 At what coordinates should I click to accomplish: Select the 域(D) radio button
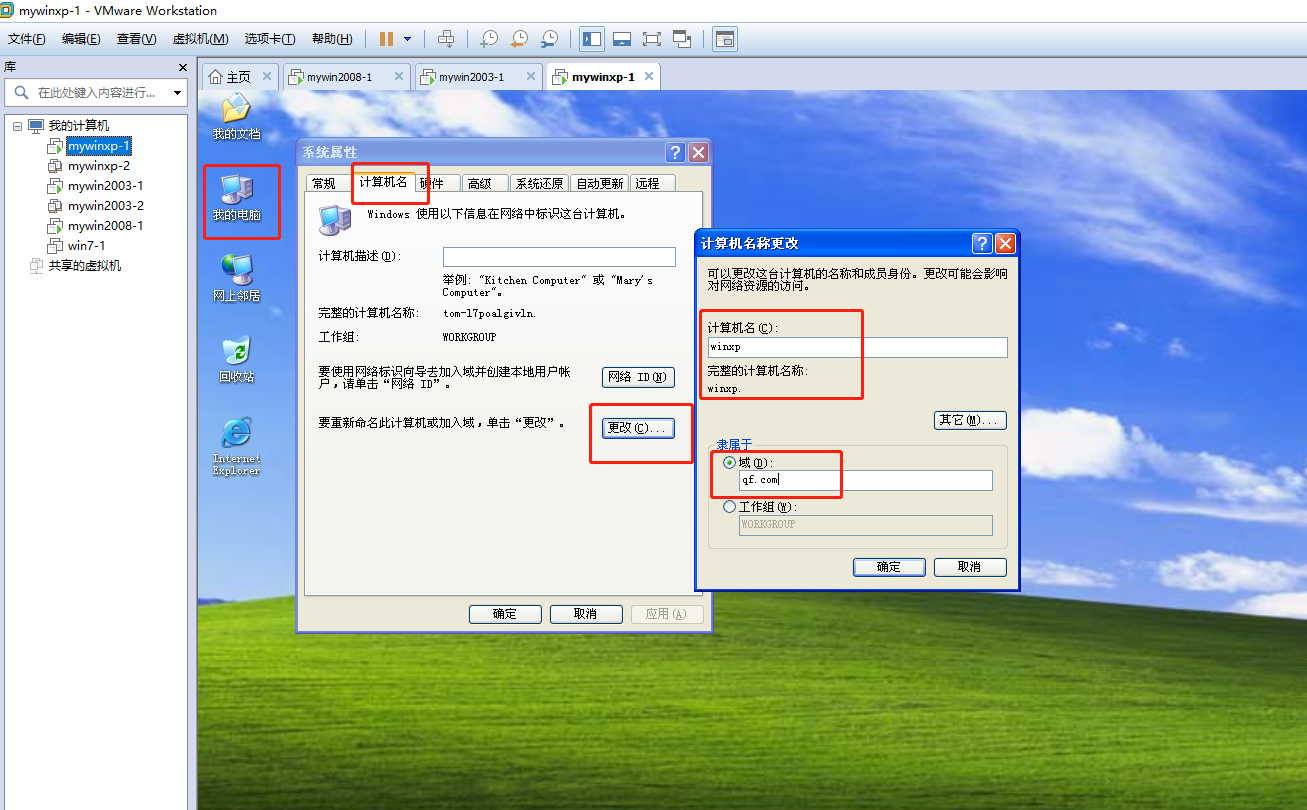[x=729, y=463]
